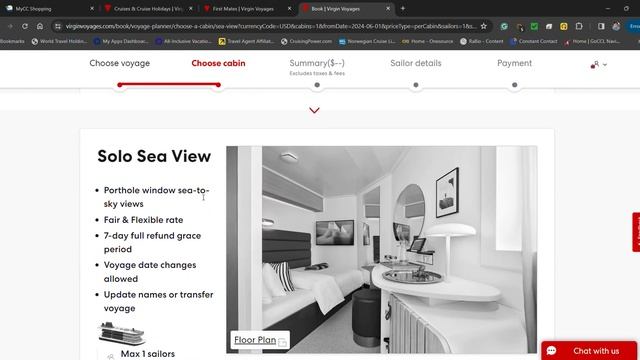Select the Choose cabin step
The width and height of the screenshot is (640, 360).
(218, 63)
